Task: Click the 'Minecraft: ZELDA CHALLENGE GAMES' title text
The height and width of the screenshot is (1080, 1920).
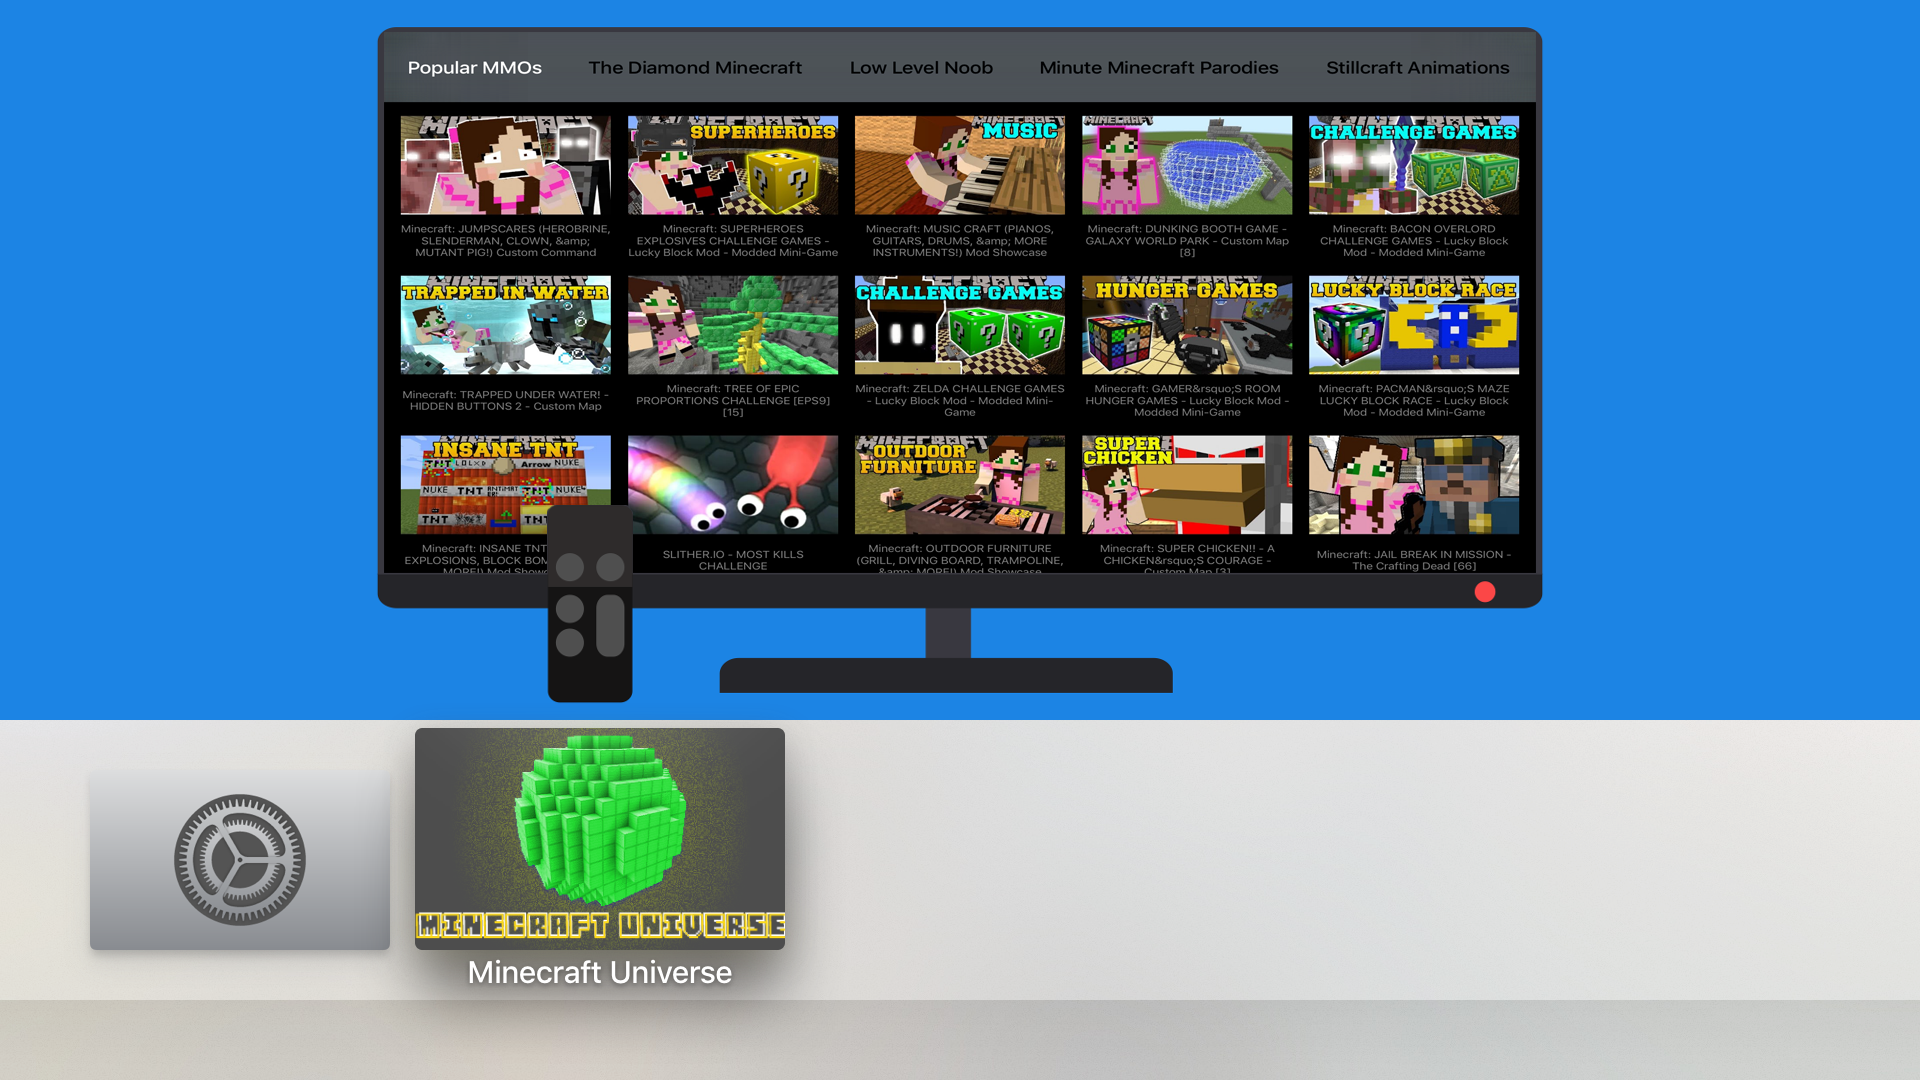Action: coord(960,401)
